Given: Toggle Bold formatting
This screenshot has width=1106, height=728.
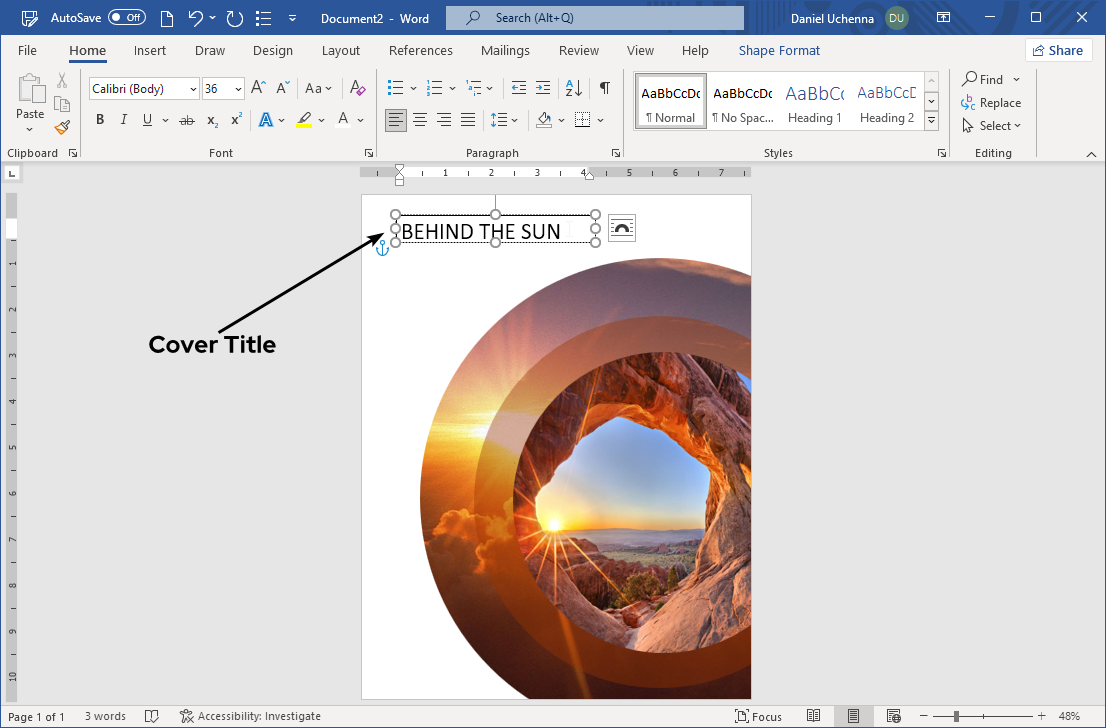Looking at the screenshot, I should (100, 120).
